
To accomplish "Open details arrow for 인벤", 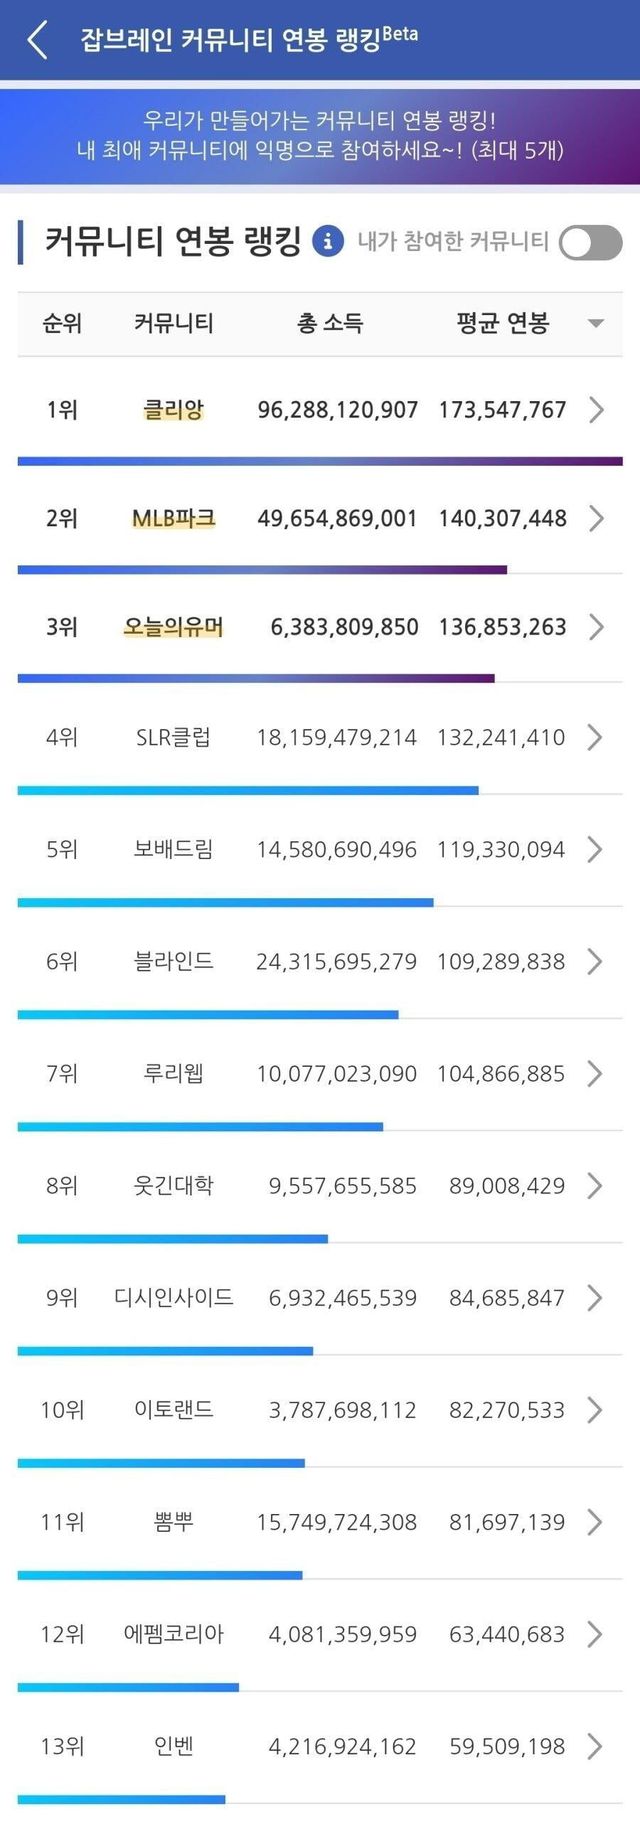I will pyautogui.click(x=596, y=1746).
